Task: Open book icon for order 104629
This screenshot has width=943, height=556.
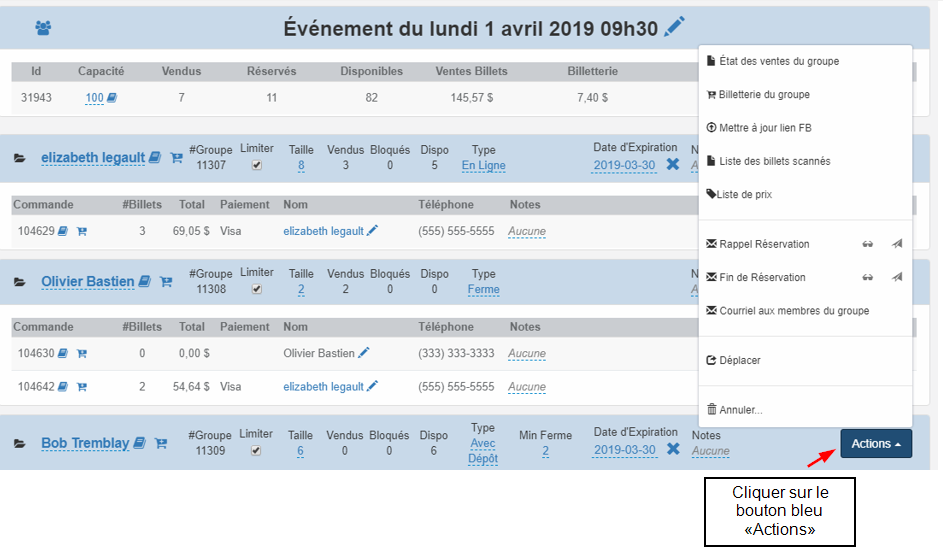Action: [63, 231]
